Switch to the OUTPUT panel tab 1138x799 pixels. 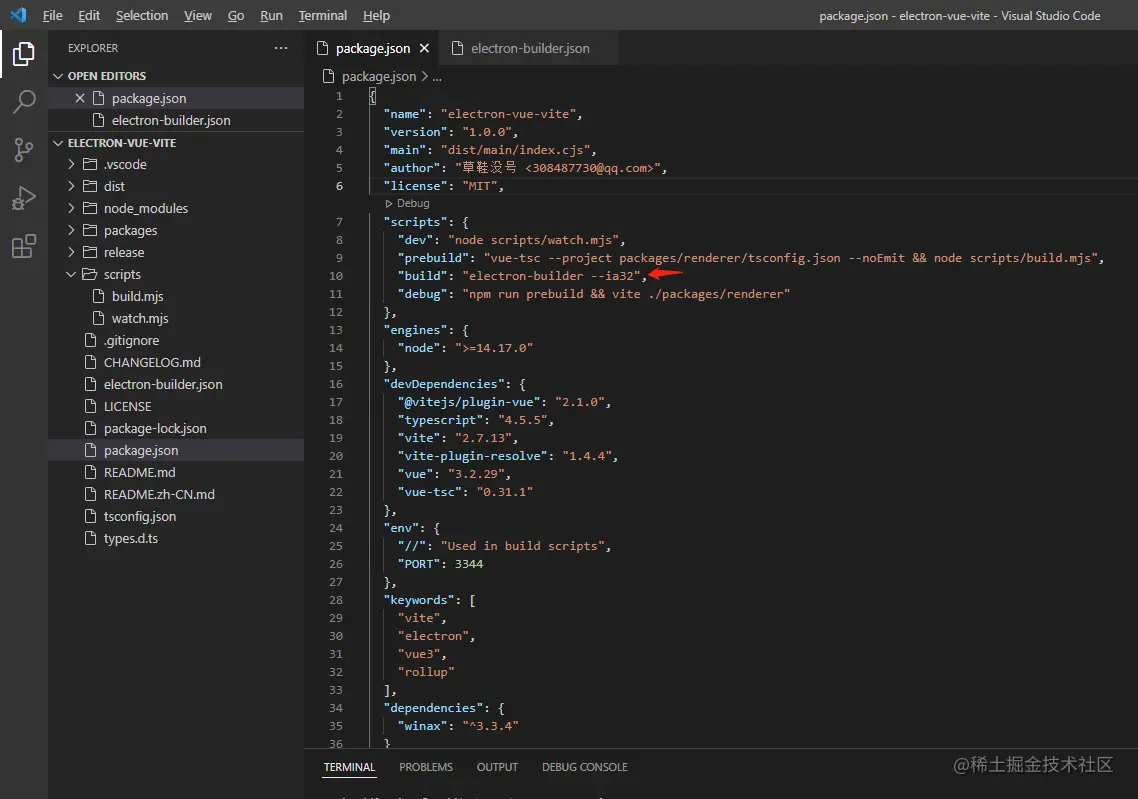click(497, 767)
